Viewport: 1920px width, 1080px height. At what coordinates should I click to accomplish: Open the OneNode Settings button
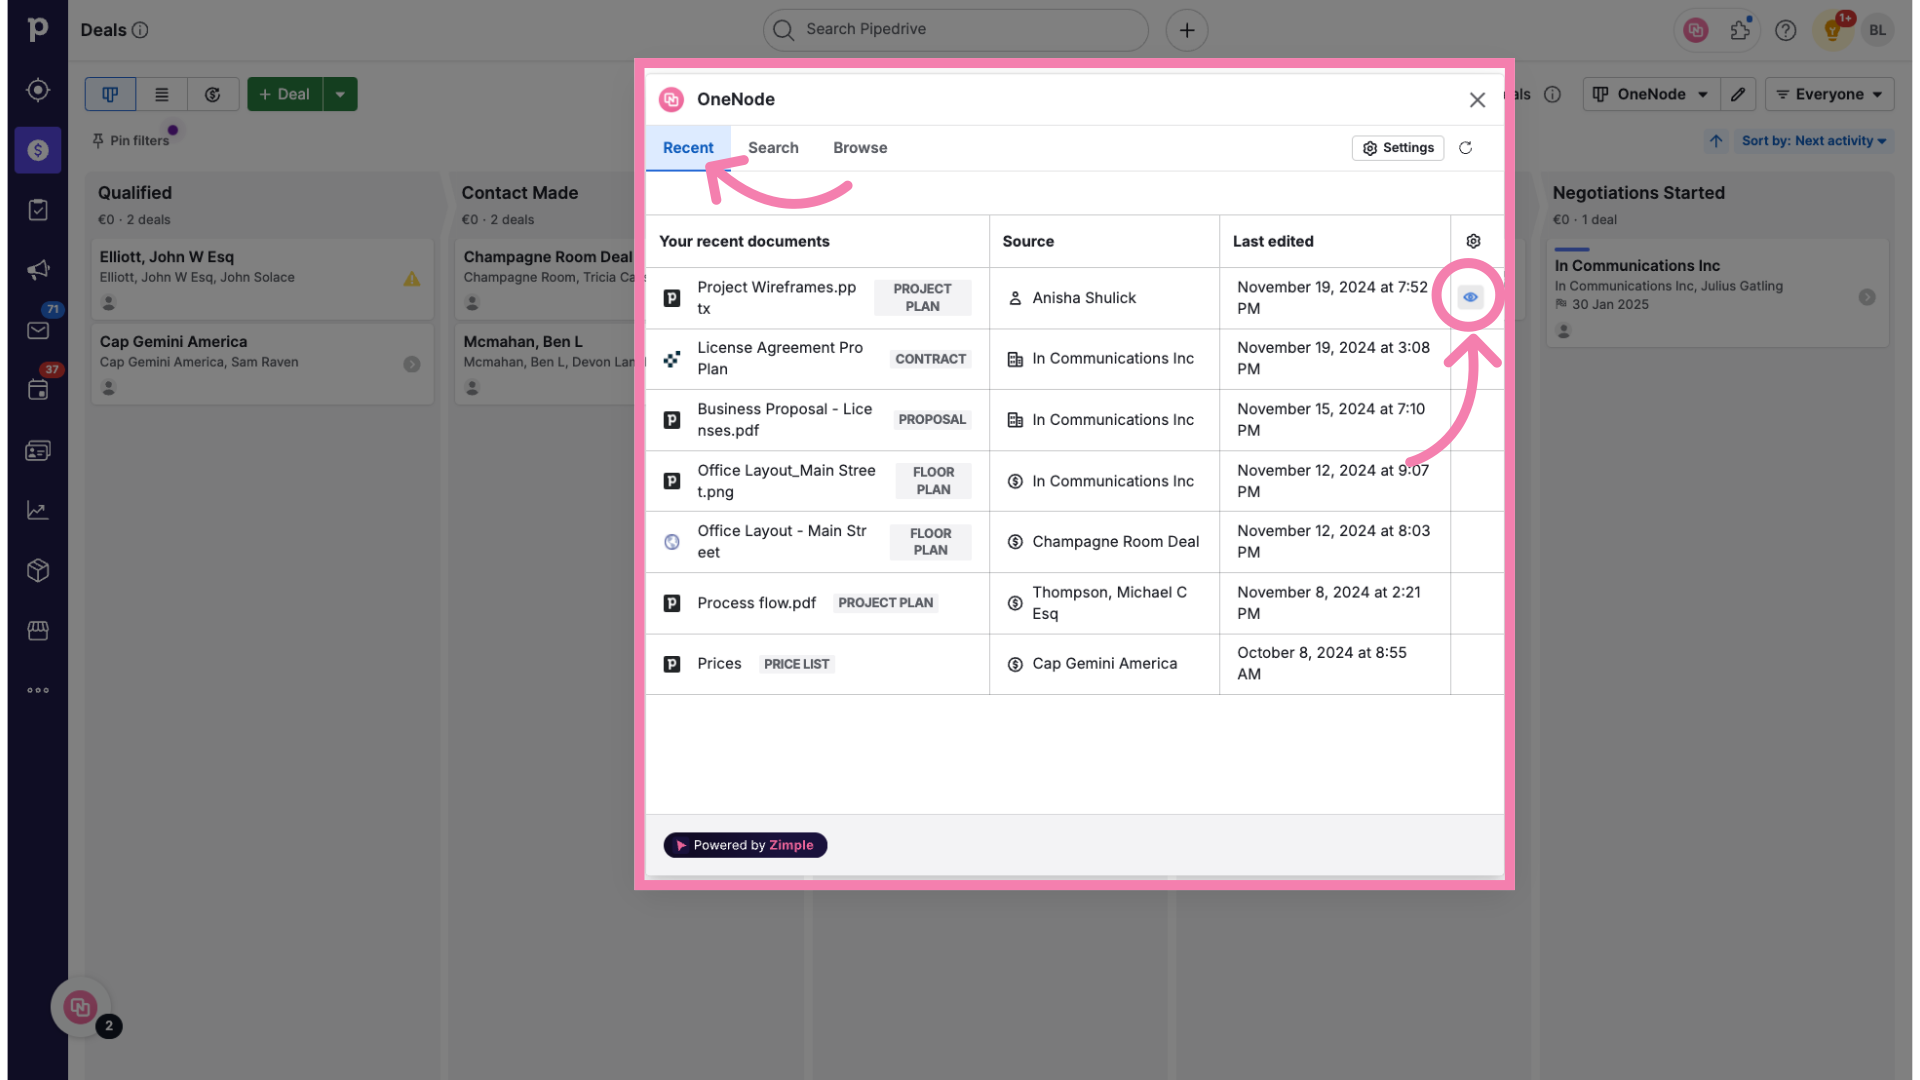tap(1398, 148)
